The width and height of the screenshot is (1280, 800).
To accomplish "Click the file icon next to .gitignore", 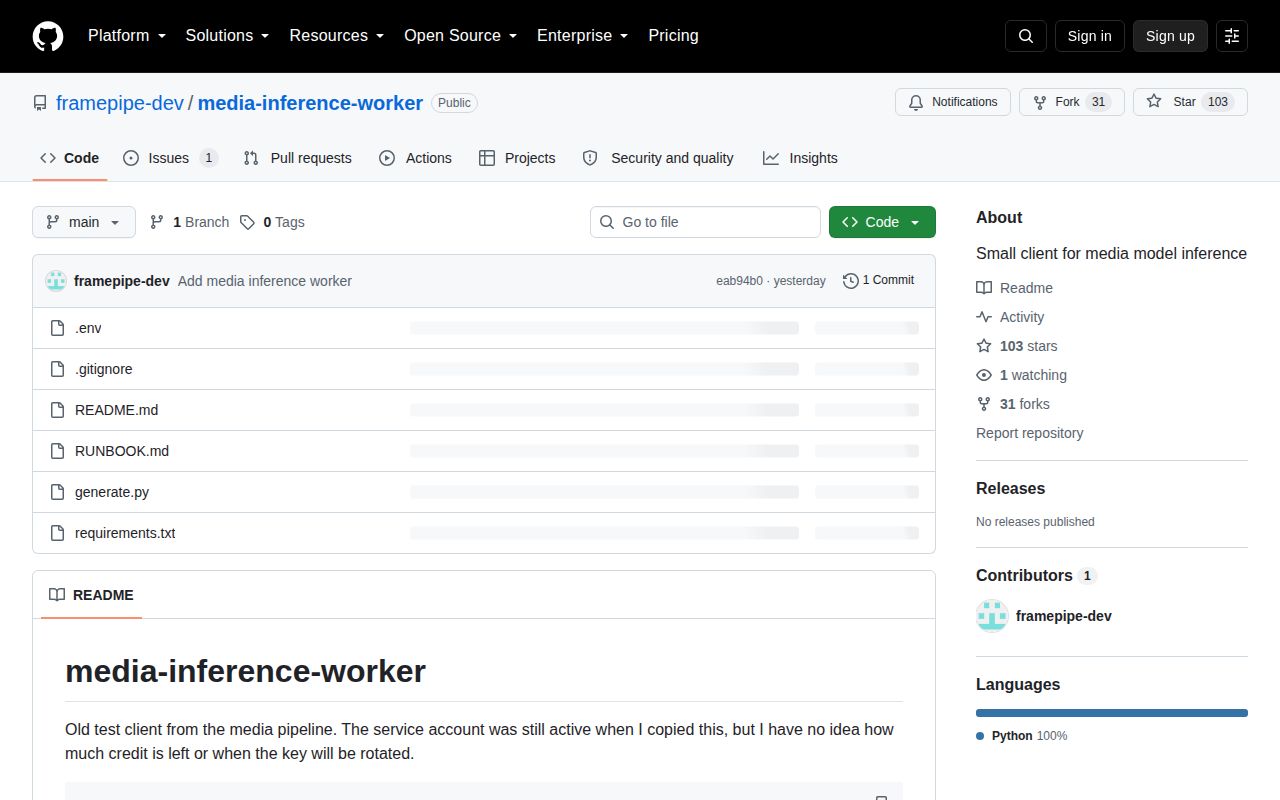I will [x=57, y=369].
